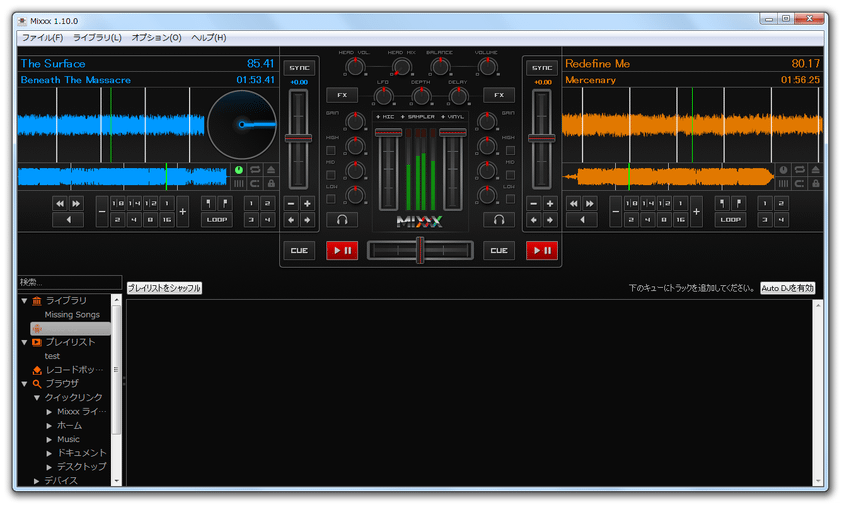Click left deck beat-loop halve minus button
This screenshot has width=844, height=505.
coord(102,212)
